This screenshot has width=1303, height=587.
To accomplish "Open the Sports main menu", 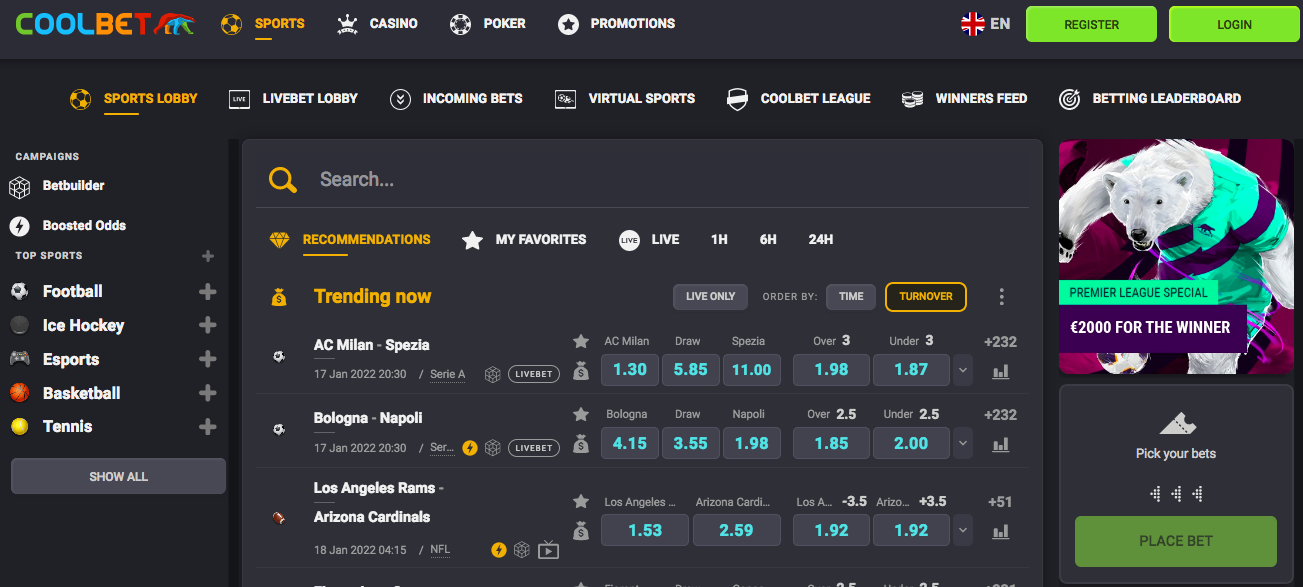I will (263, 23).
